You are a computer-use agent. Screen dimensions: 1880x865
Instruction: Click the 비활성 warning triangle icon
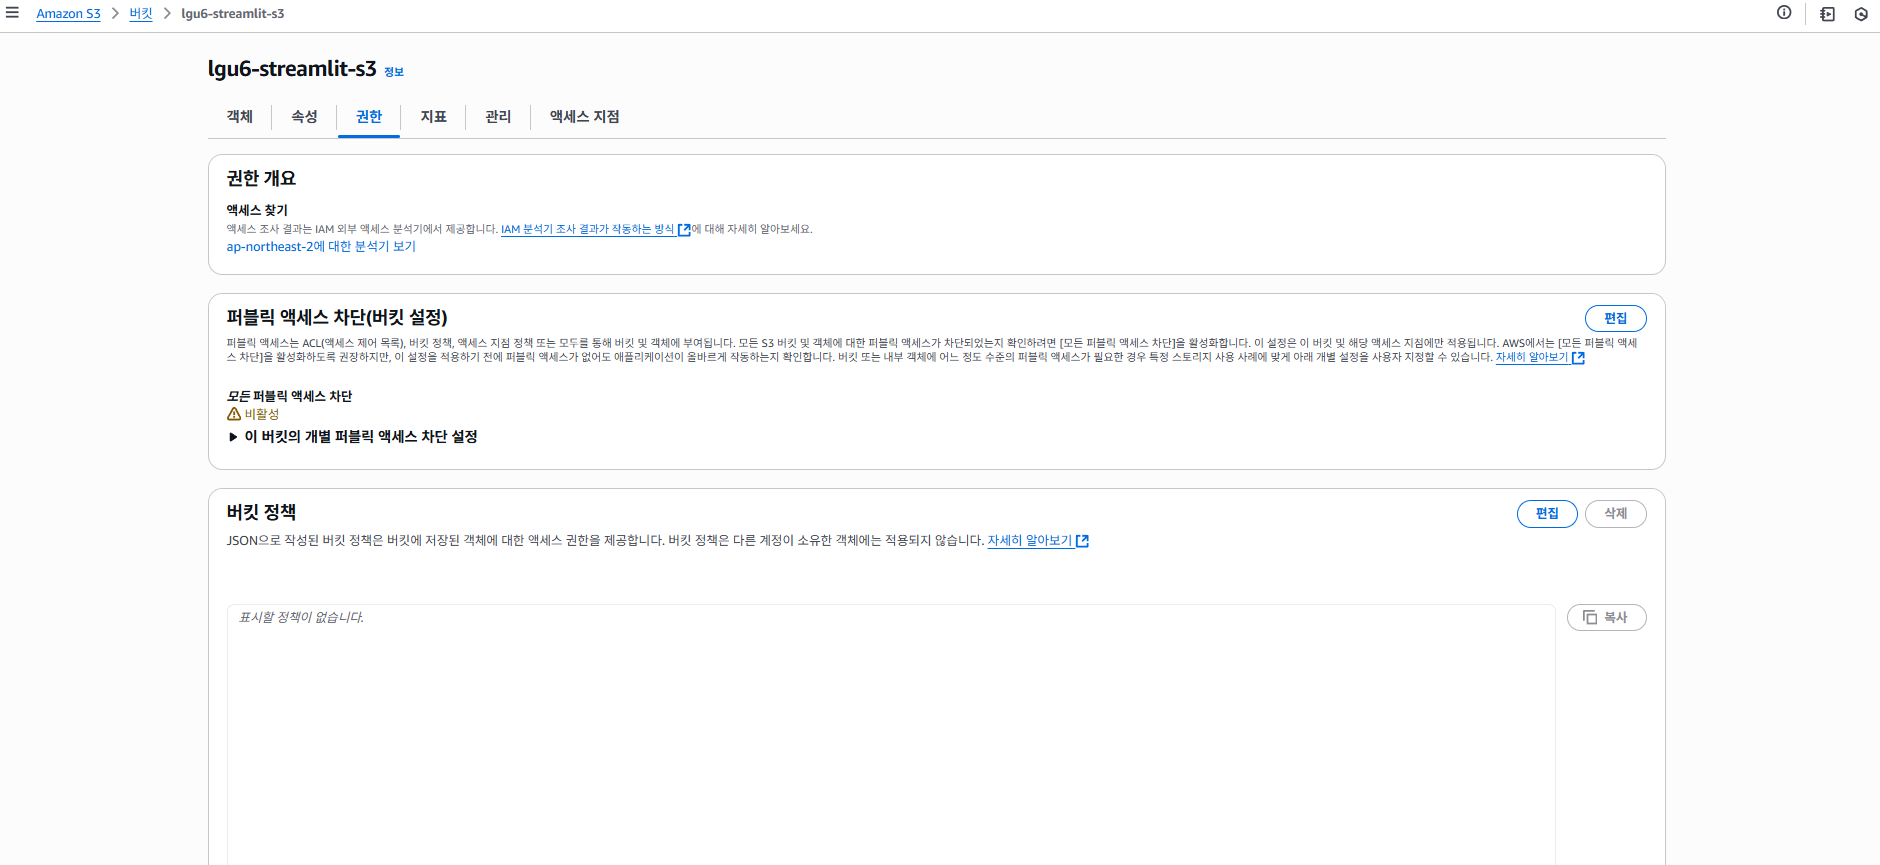pos(234,414)
